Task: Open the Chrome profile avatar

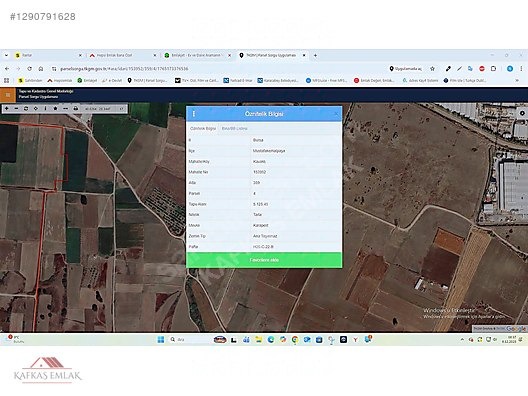Action: 510,69
